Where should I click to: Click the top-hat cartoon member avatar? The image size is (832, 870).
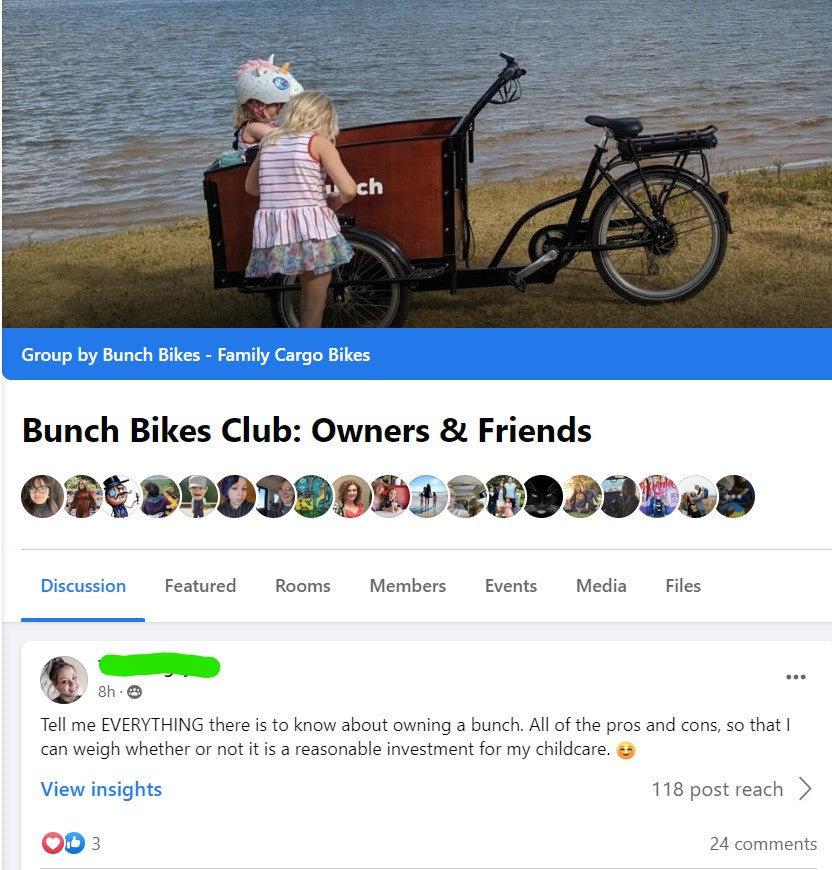tap(119, 496)
